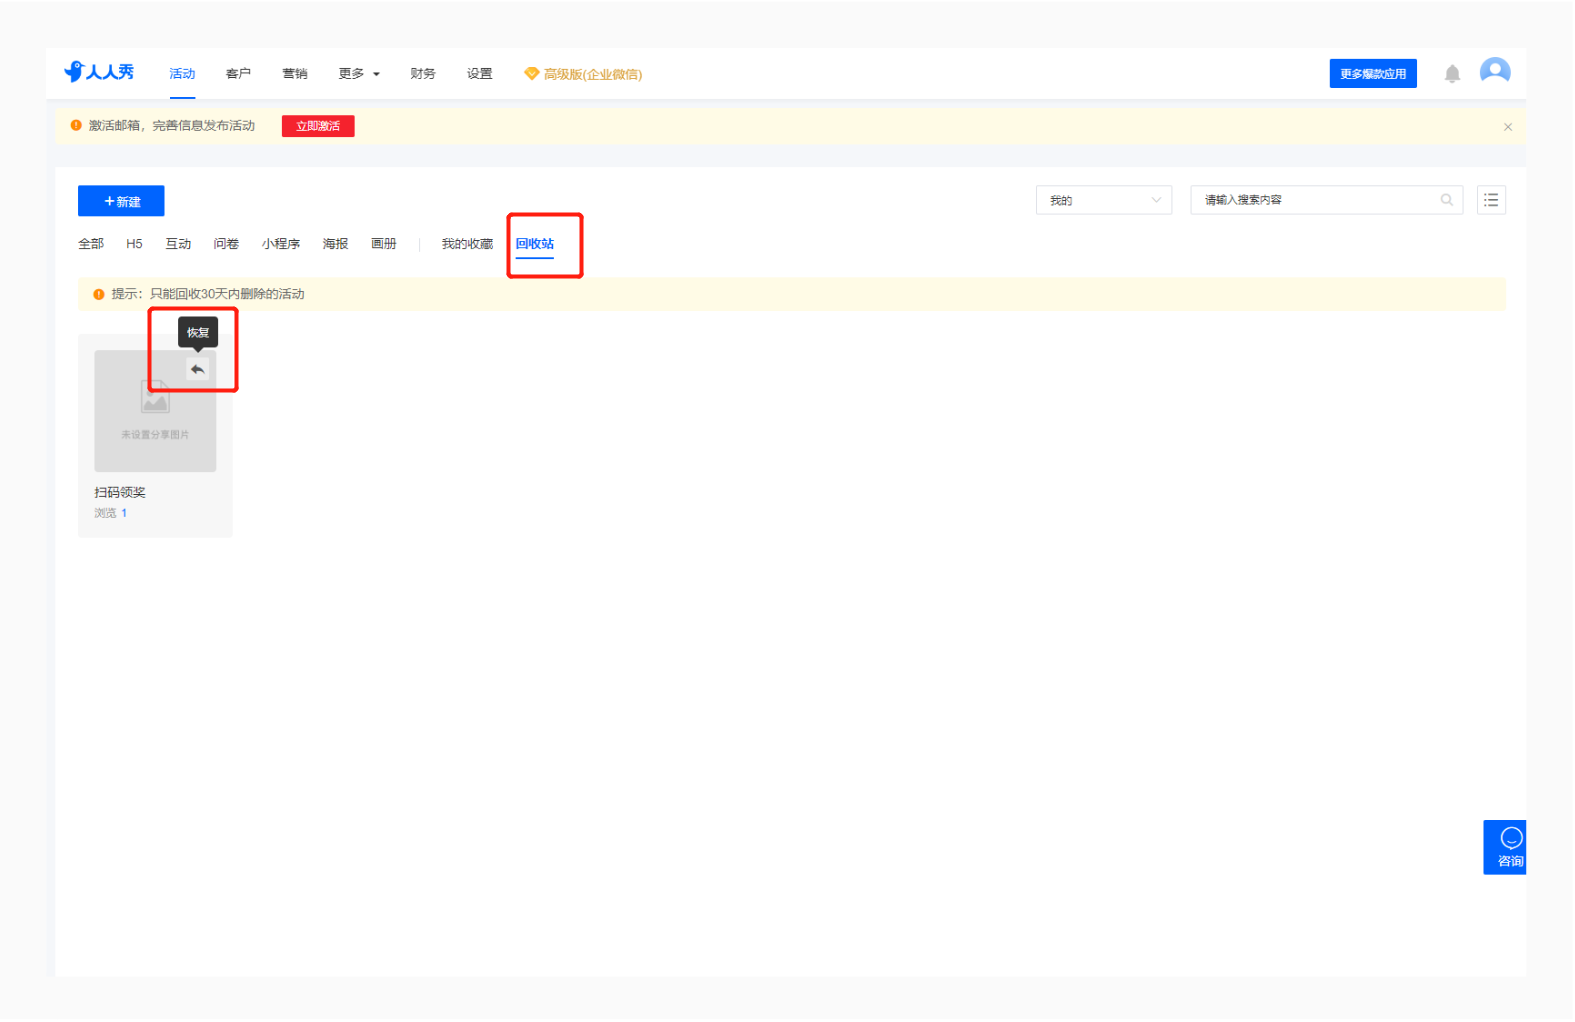Select the 问卷 category tab
Viewport: 1575px width, 1022px height.
click(226, 244)
